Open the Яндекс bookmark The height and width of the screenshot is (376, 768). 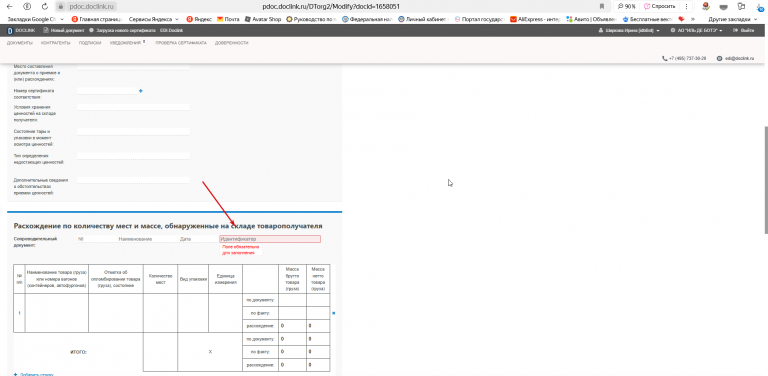[199, 19]
